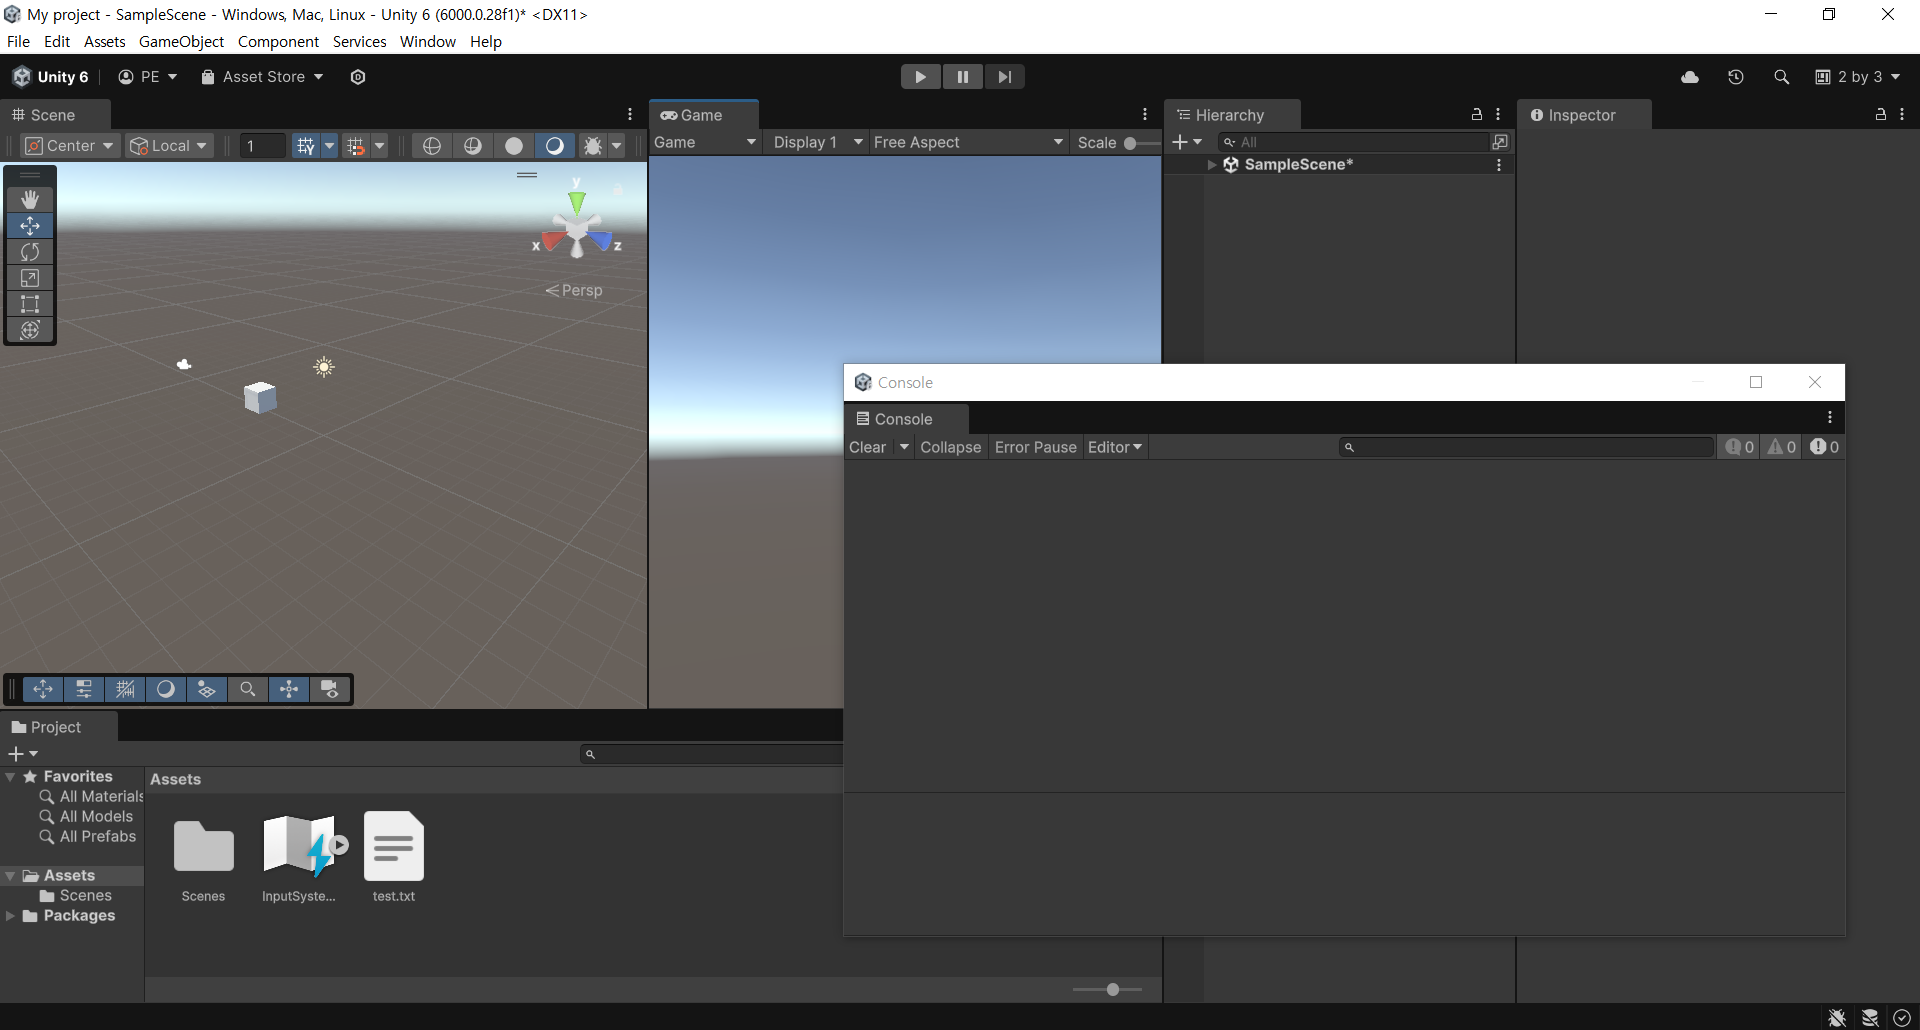Click the Play button
The image size is (1920, 1030).
click(x=920, y=77)
